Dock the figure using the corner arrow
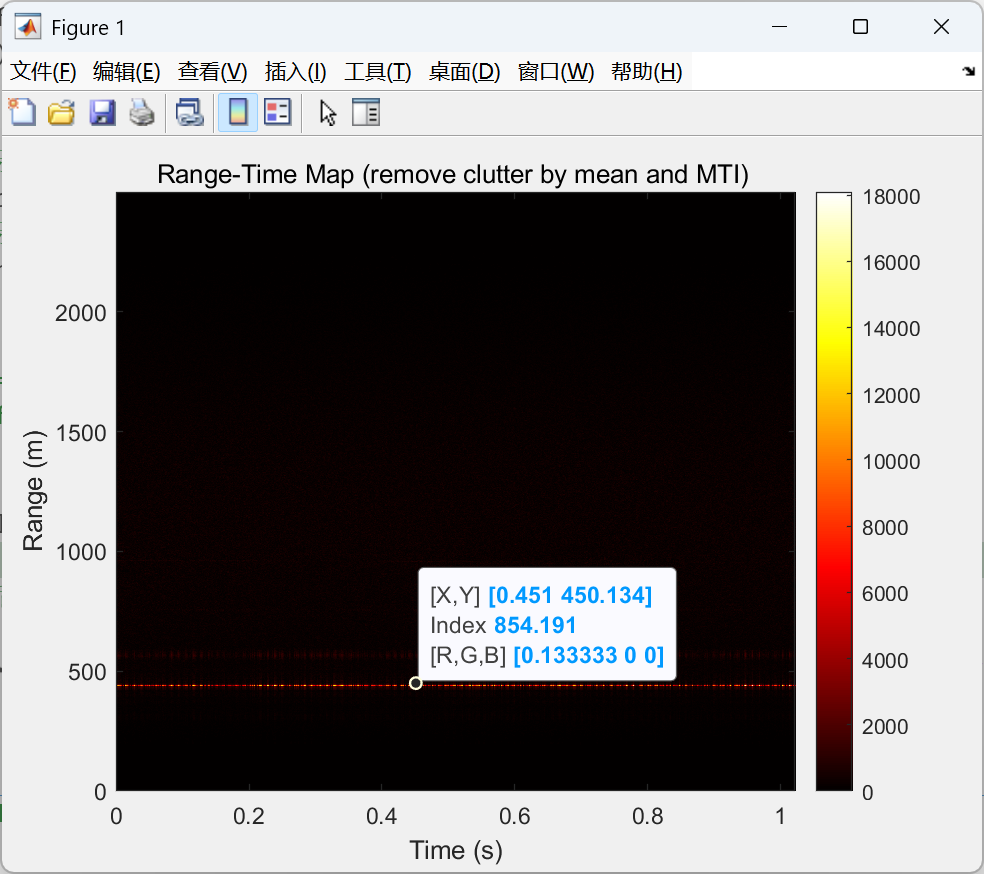The width and height of the screenshot is (984, 874). [968, 71]
